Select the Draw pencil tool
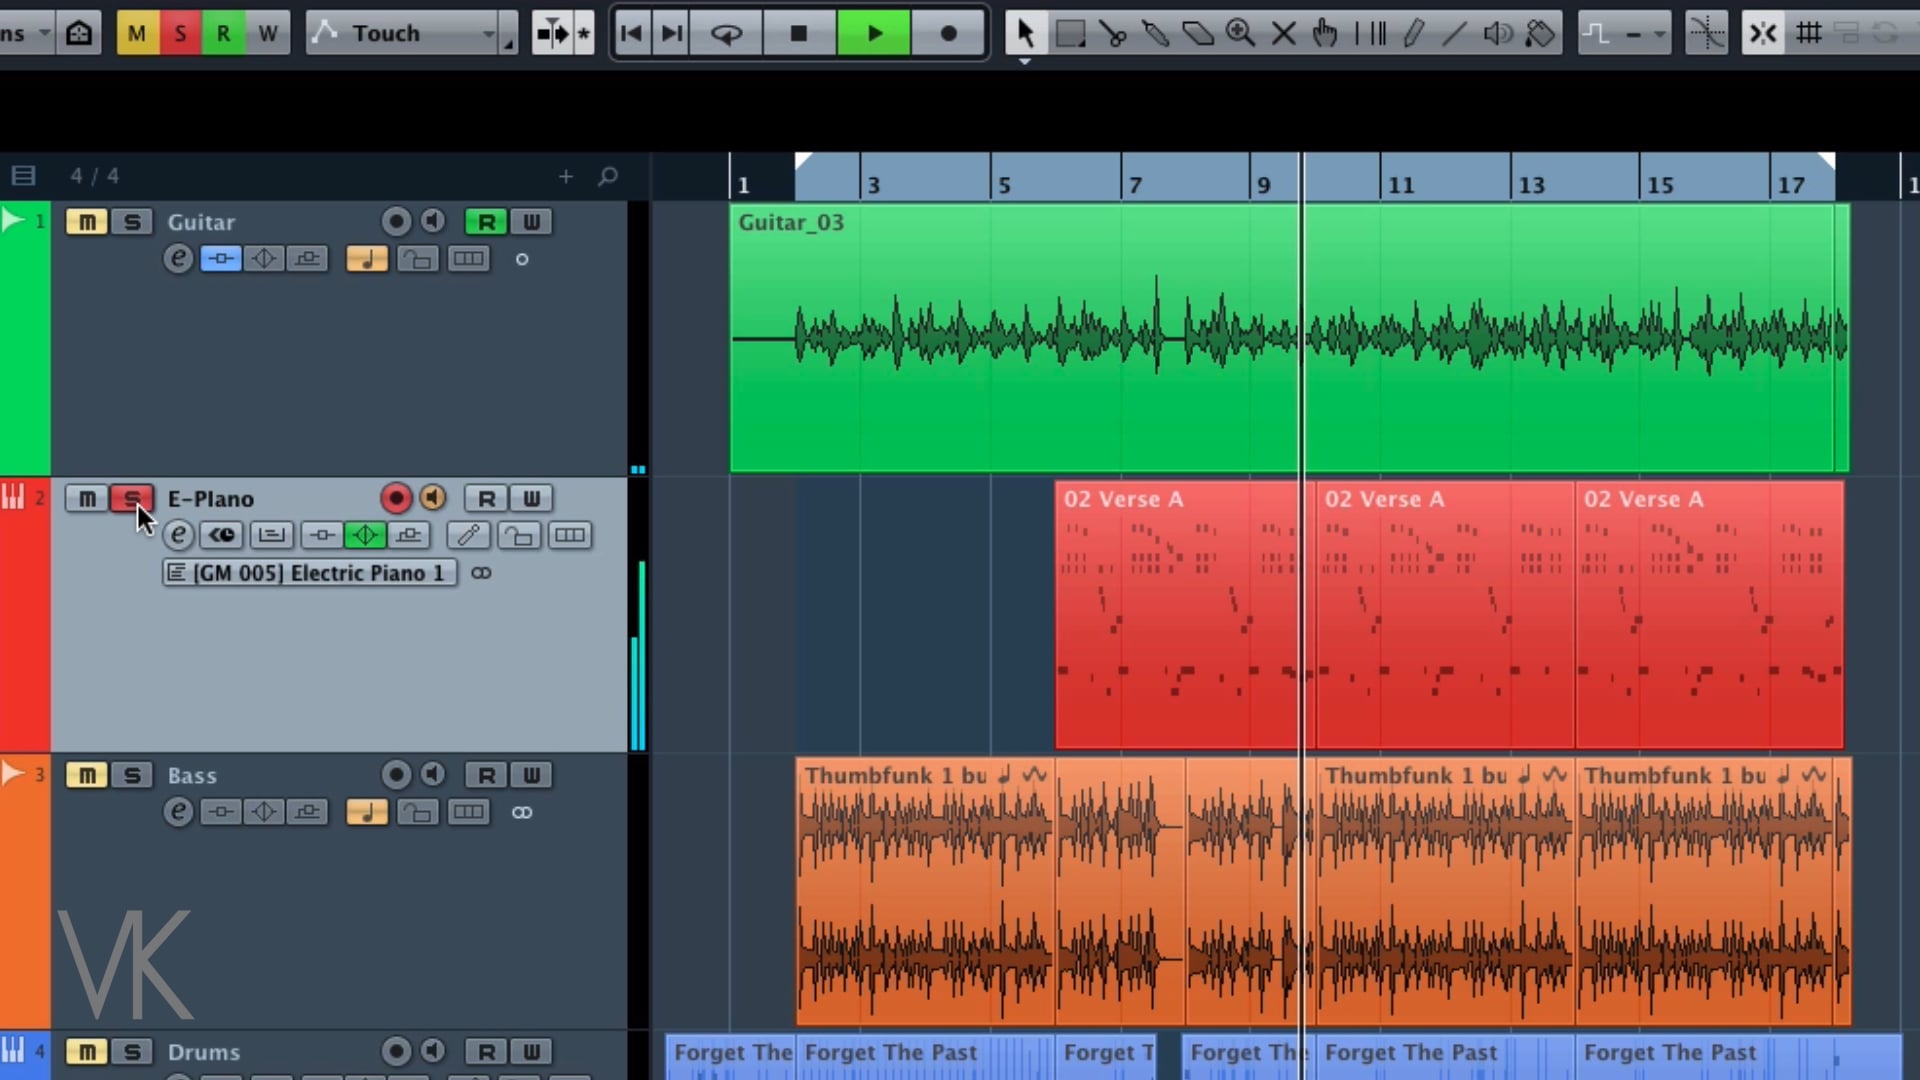1920x1080 pixels. click(x=1412, y=33)
